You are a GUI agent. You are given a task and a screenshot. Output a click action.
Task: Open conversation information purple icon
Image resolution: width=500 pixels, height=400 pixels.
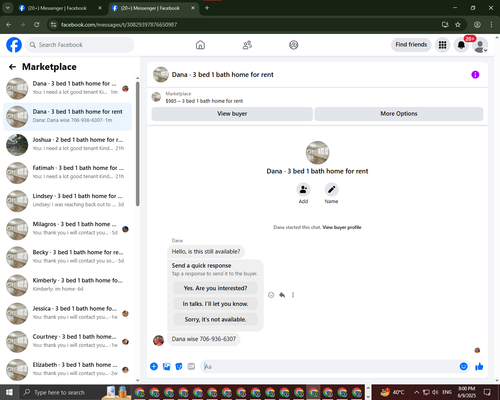pyautogui.click(x=475, y=75)
